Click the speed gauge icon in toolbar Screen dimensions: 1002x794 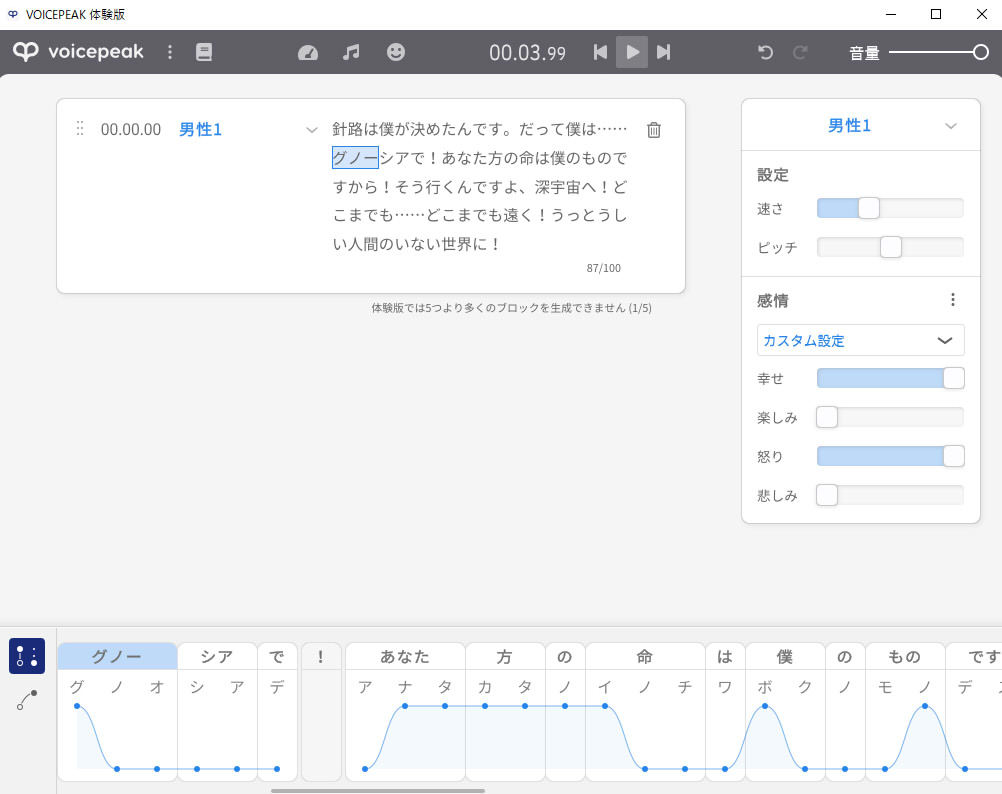pos(308,52)
